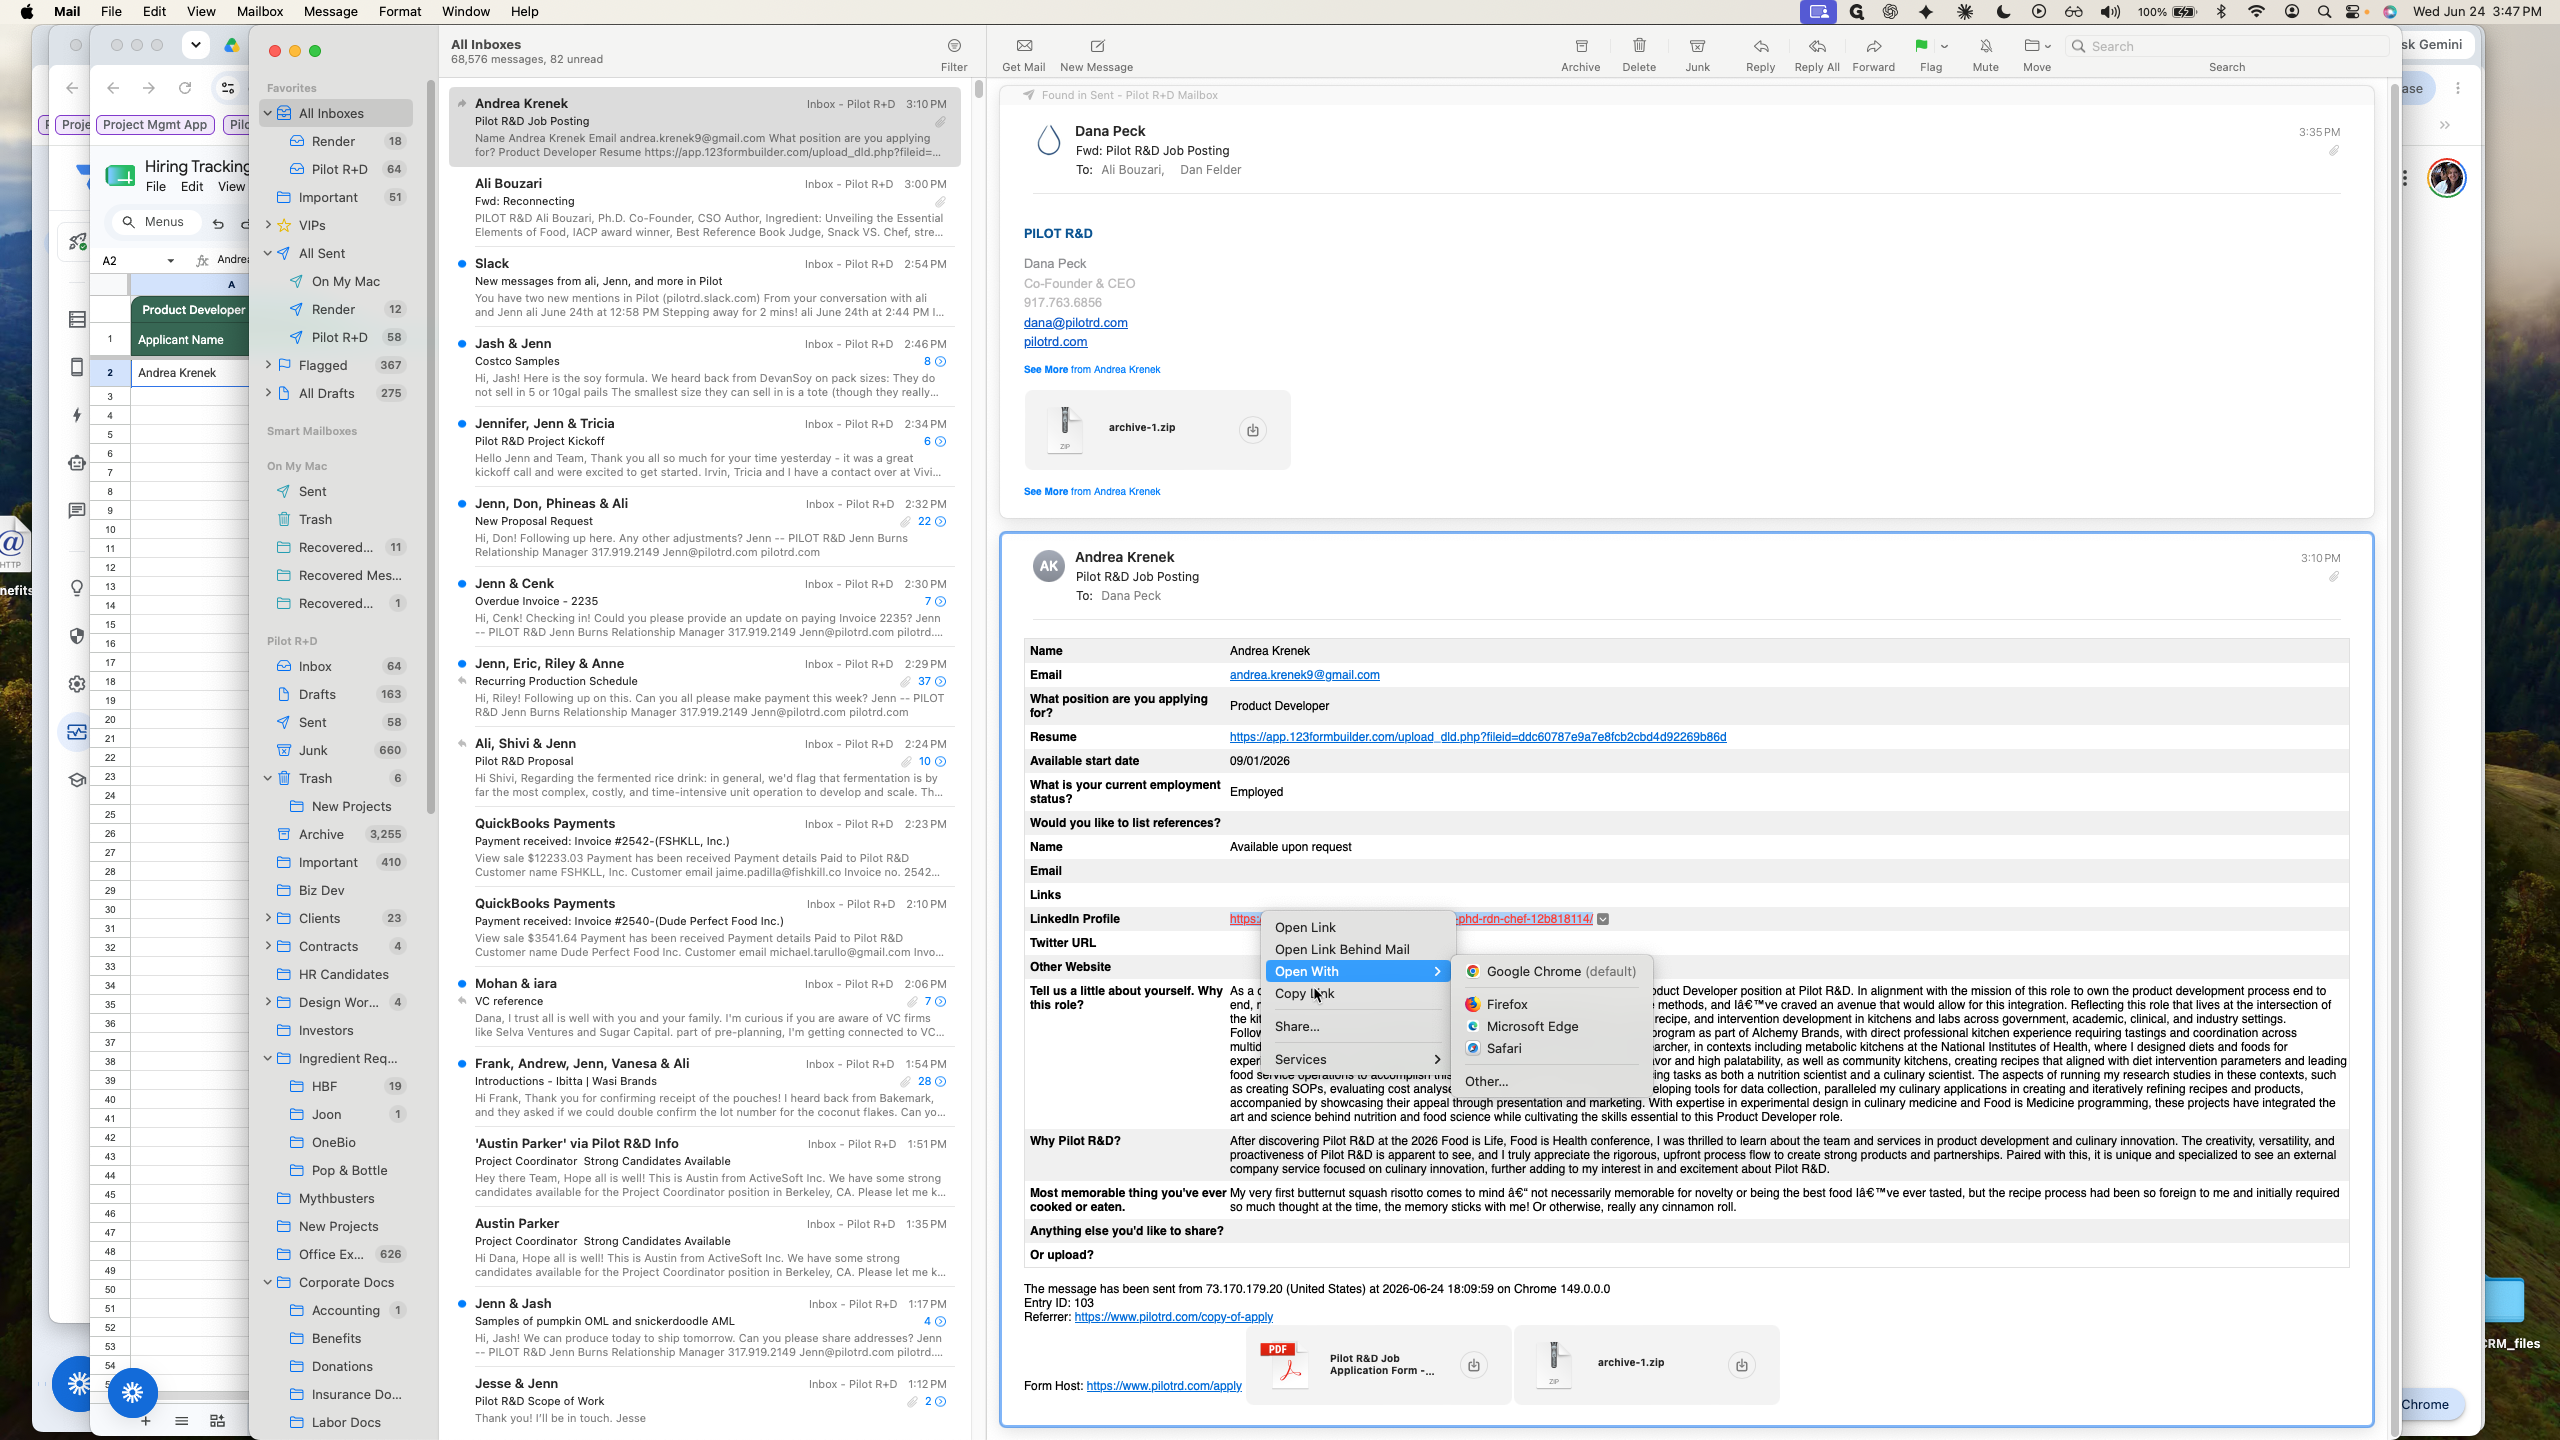Viewport: 2560px width, 1440px height.
Task: Open link with Safari
Action: pos(1551,1048)
